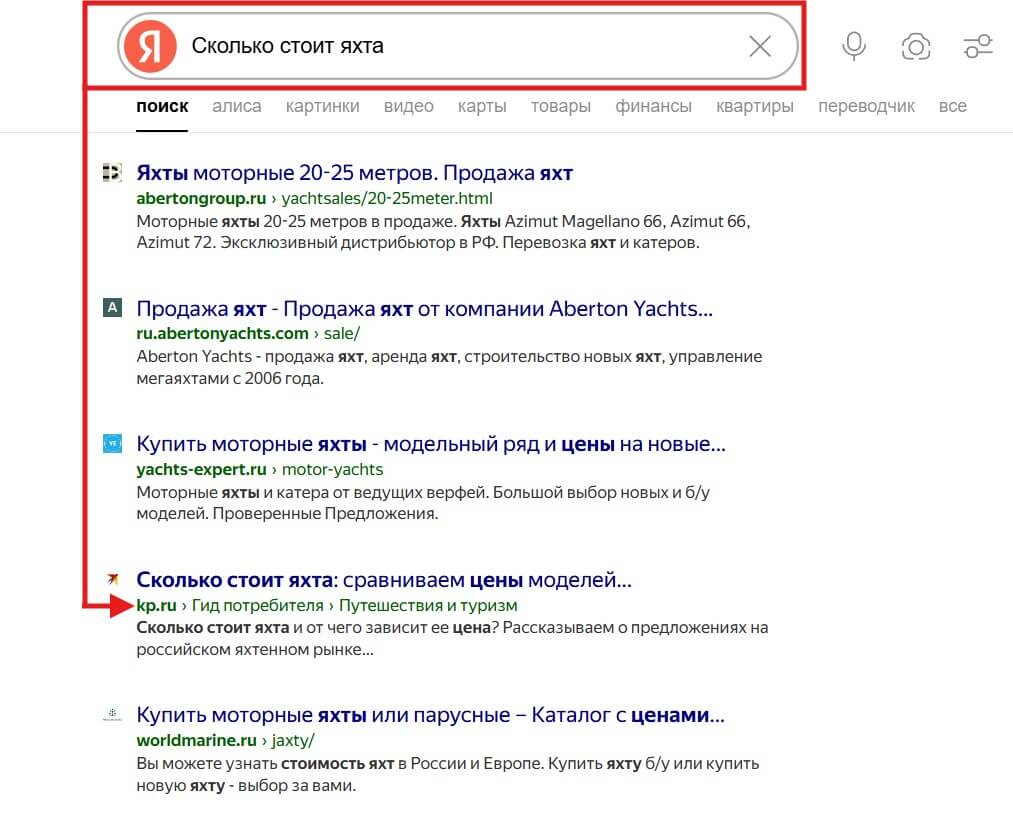Click the Aberton Yachts 'A' favicon

[x=112, y=308]
